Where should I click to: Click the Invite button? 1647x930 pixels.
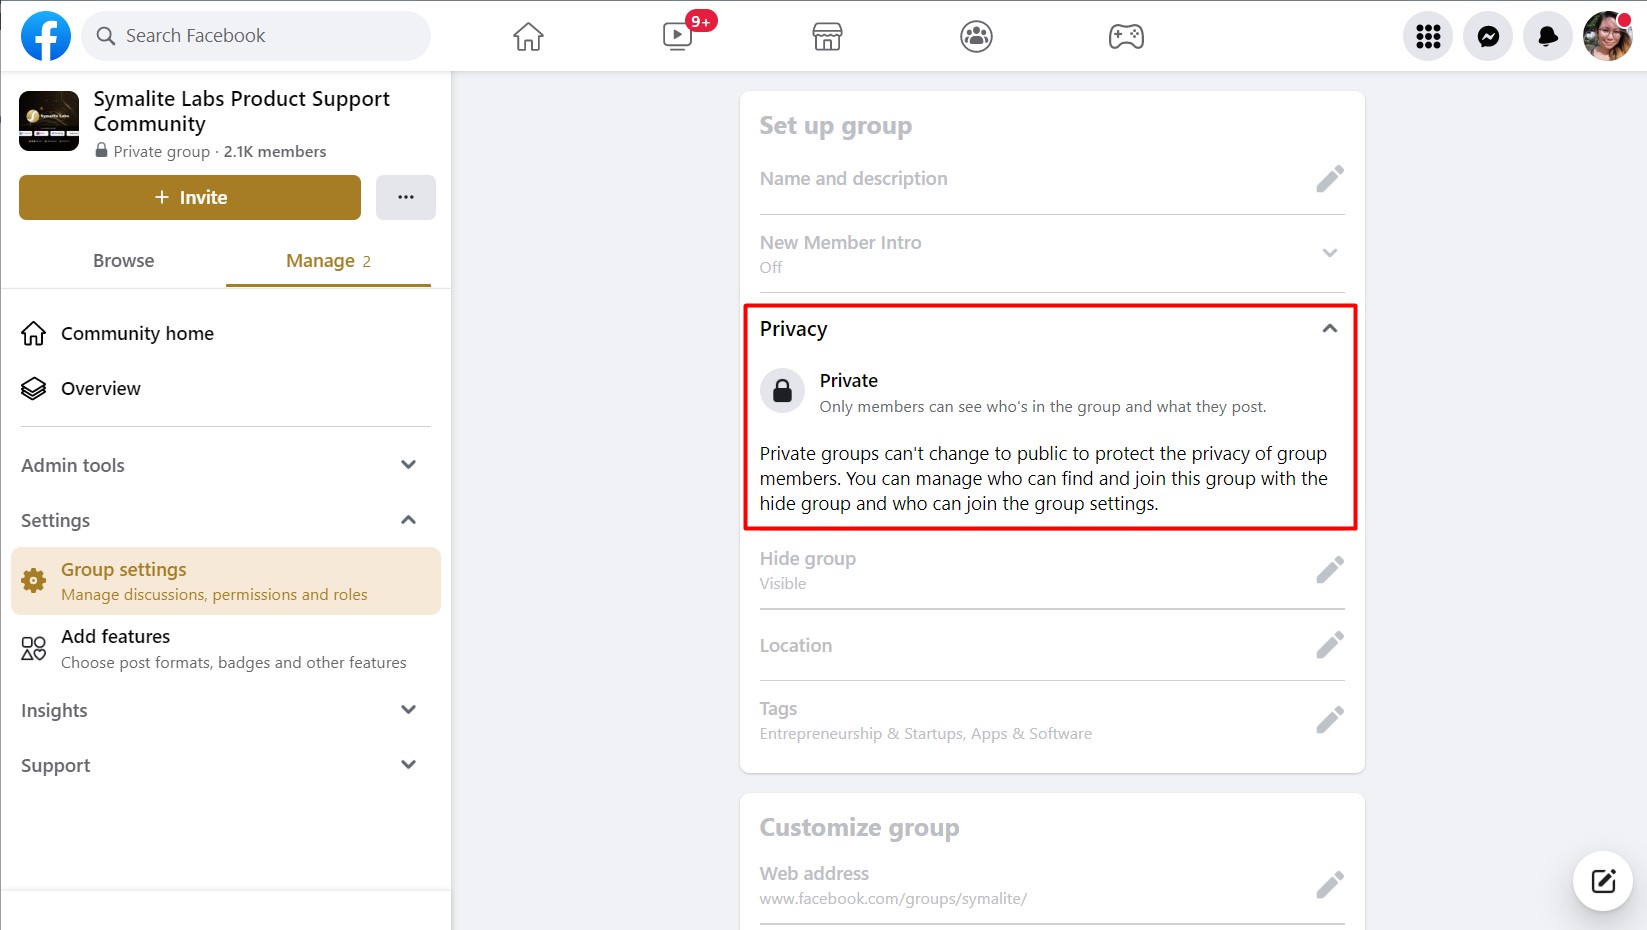click(x=189, y=197)
